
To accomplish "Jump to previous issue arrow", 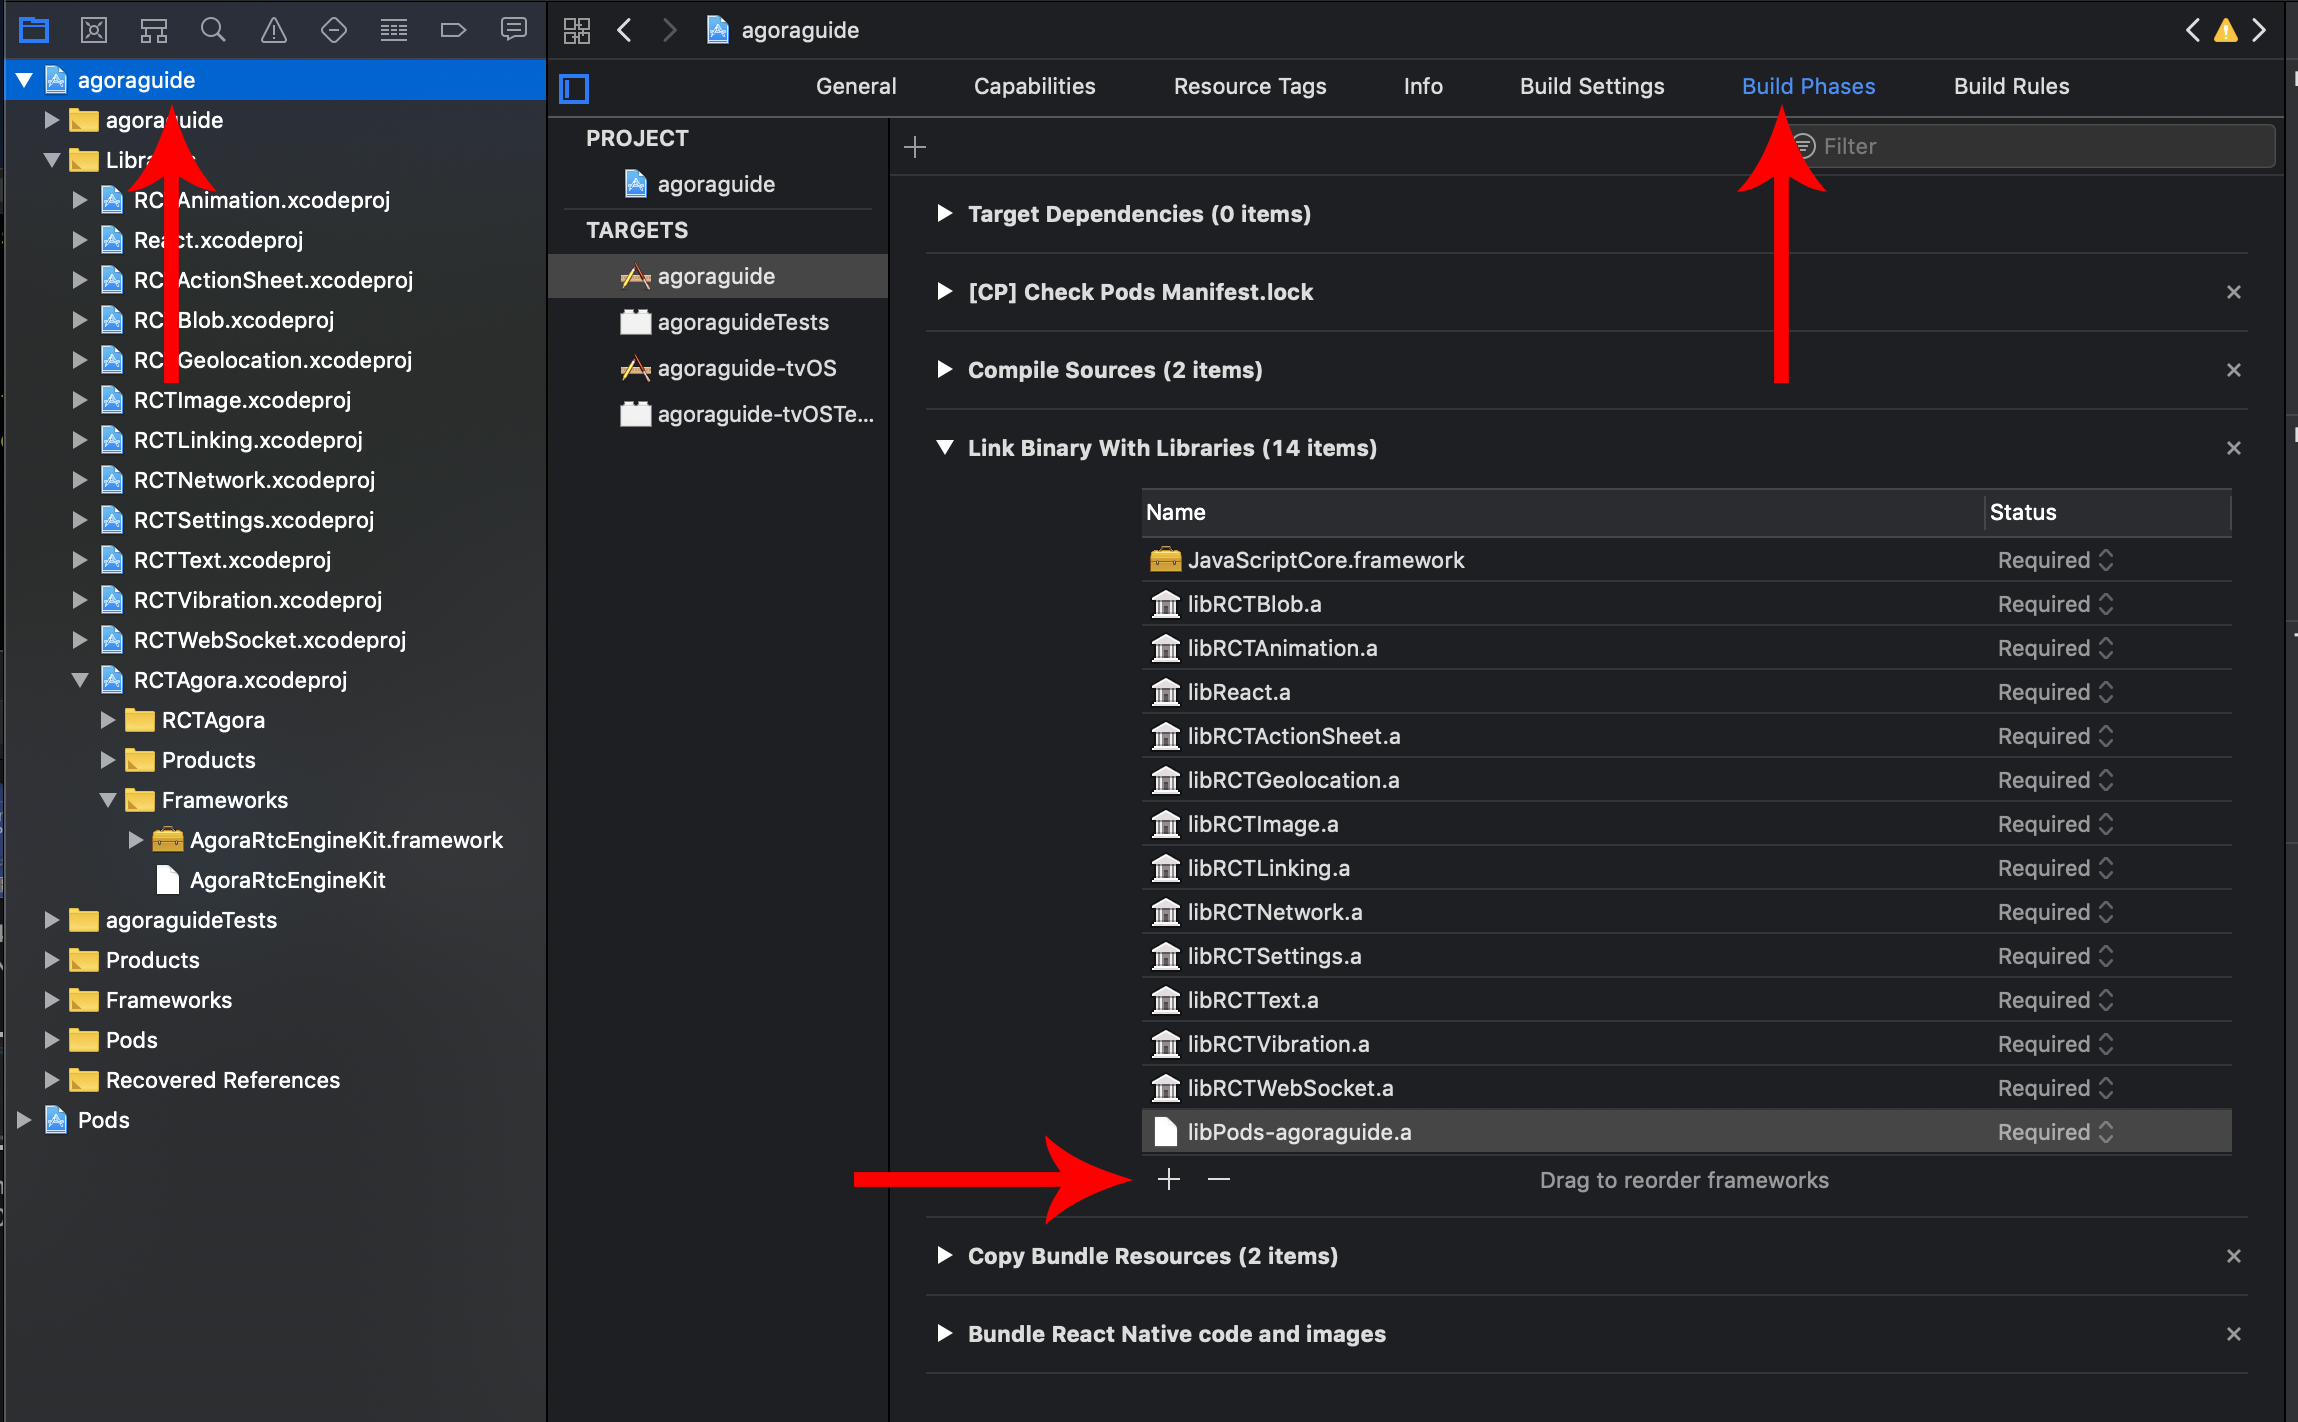I will [2193, 30].
